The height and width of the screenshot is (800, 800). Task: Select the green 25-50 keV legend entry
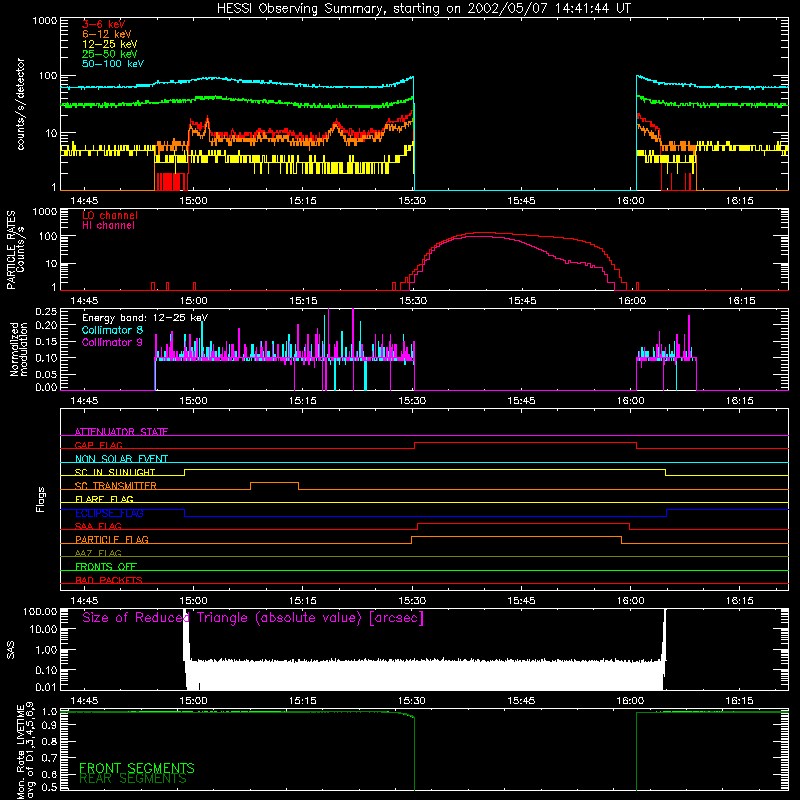click(110, 54)
